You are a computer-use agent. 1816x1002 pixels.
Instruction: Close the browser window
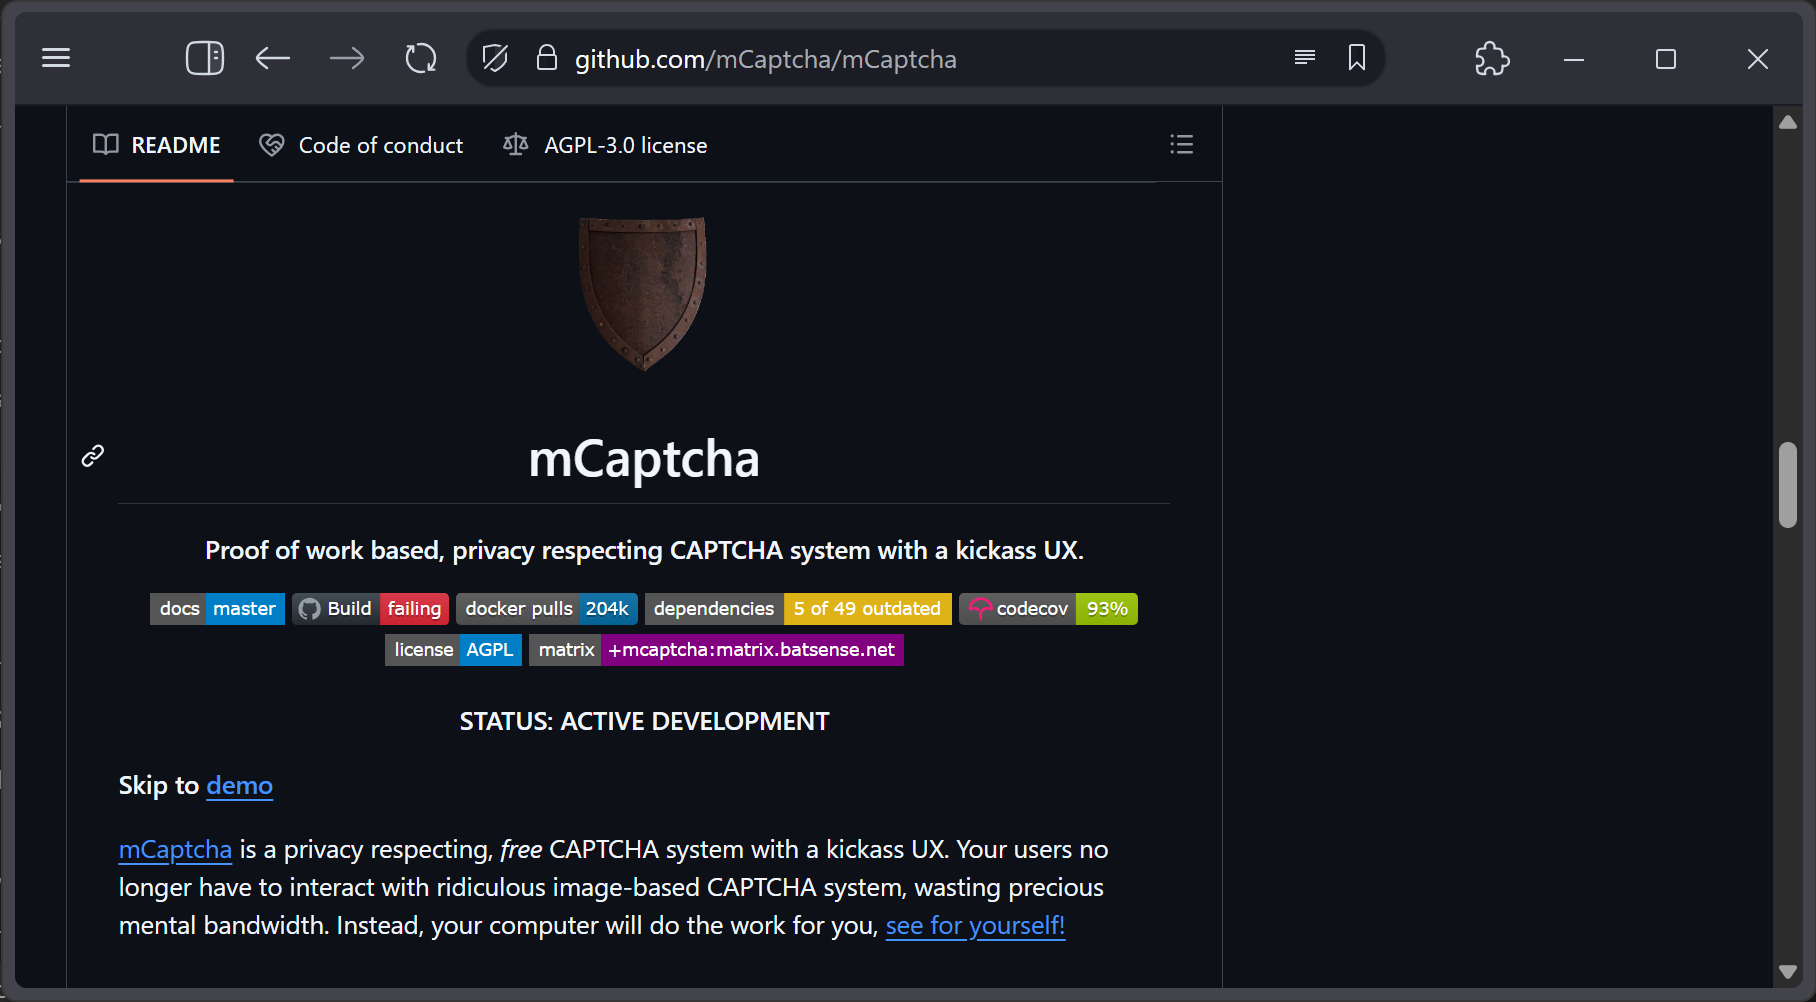(1758, 59)
